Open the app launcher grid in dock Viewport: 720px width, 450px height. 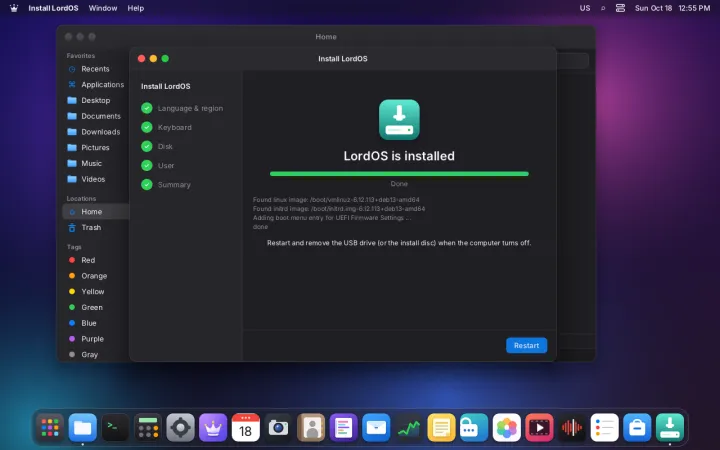[x=50, y=428]
